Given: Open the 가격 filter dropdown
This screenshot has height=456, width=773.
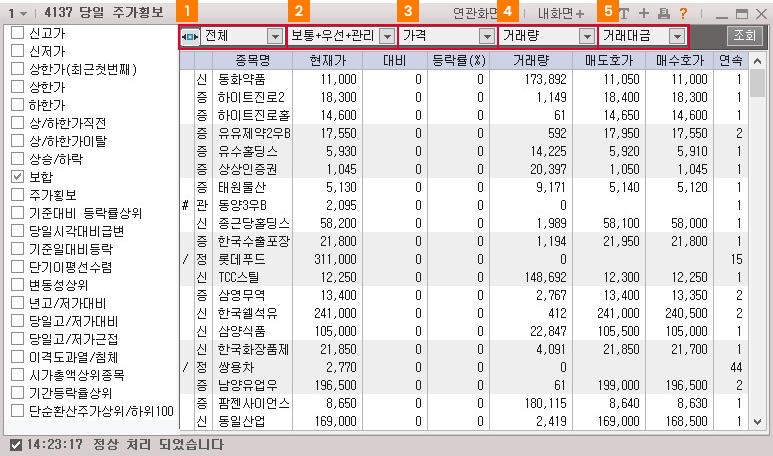Looking at the screenshot, I should click(x=487, y=36).
